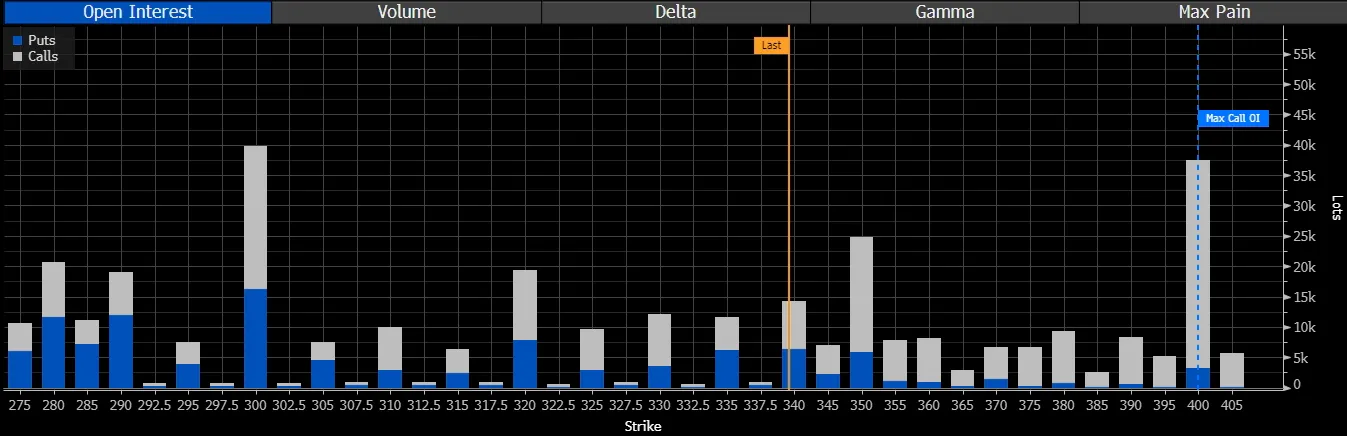
Task: Click the '10k' y-axis label
Action: point(1303,328)
